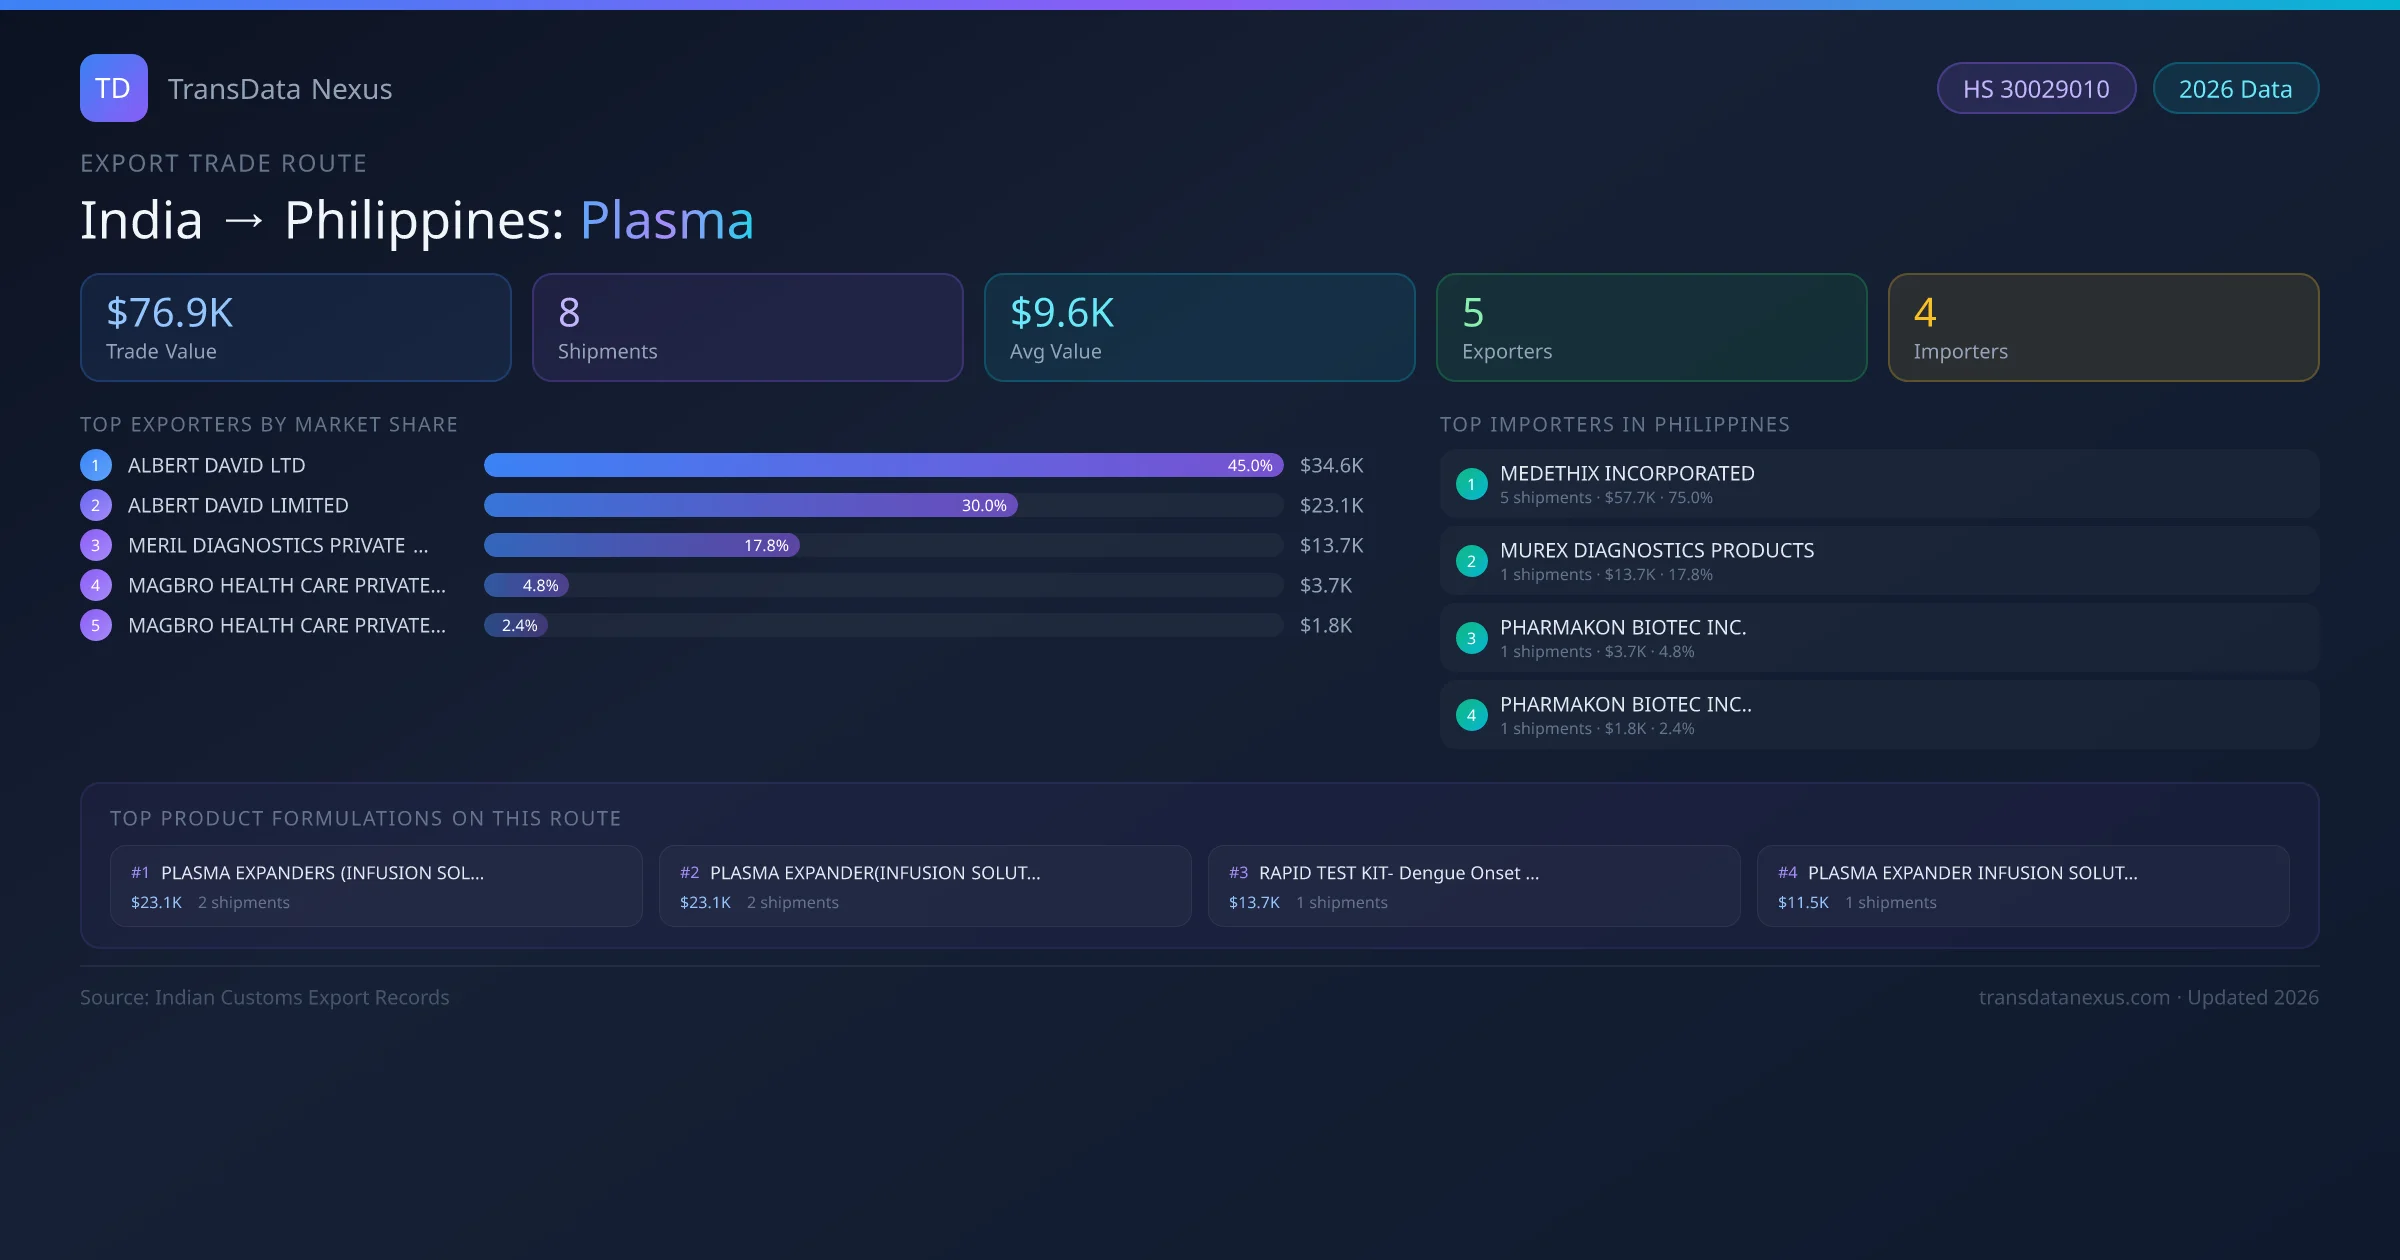Click rank badge 3 next to MERIL DIAGNOSTICS
The width and height of the screenshot is (2400, 1260).
click(95, 545)
